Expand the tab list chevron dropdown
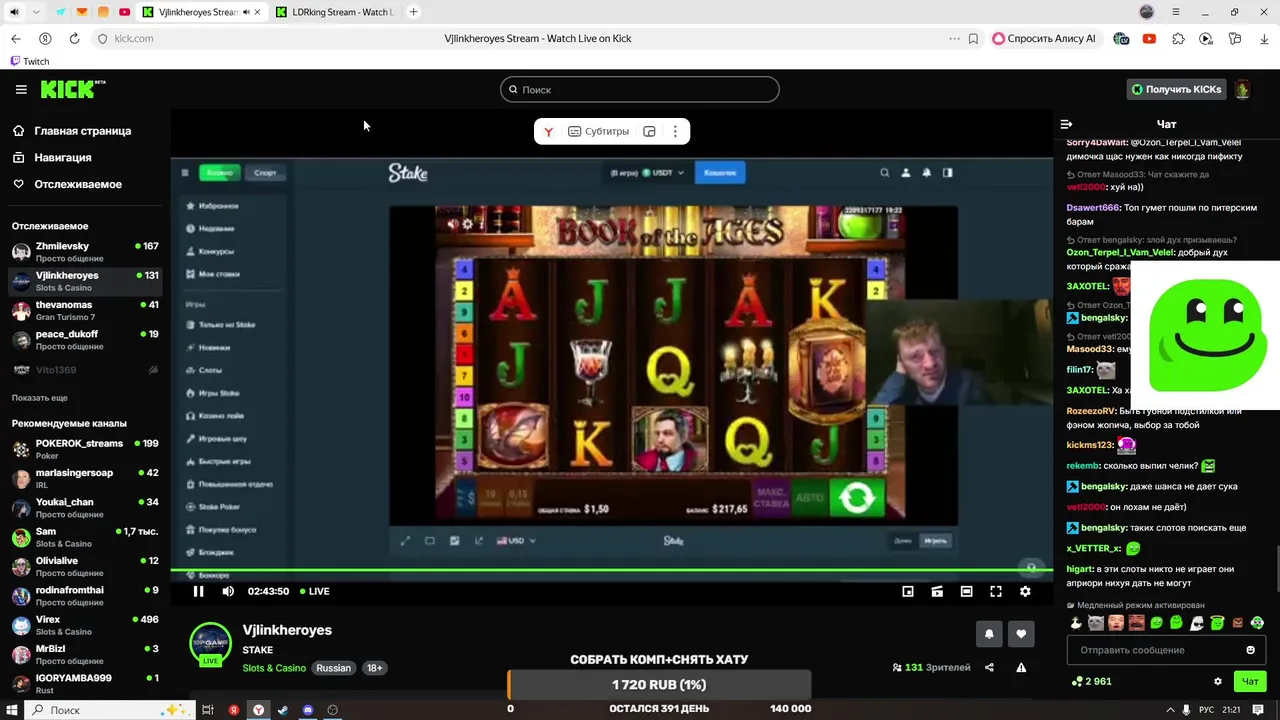The image size is (1280, 720). coord(36,12)
